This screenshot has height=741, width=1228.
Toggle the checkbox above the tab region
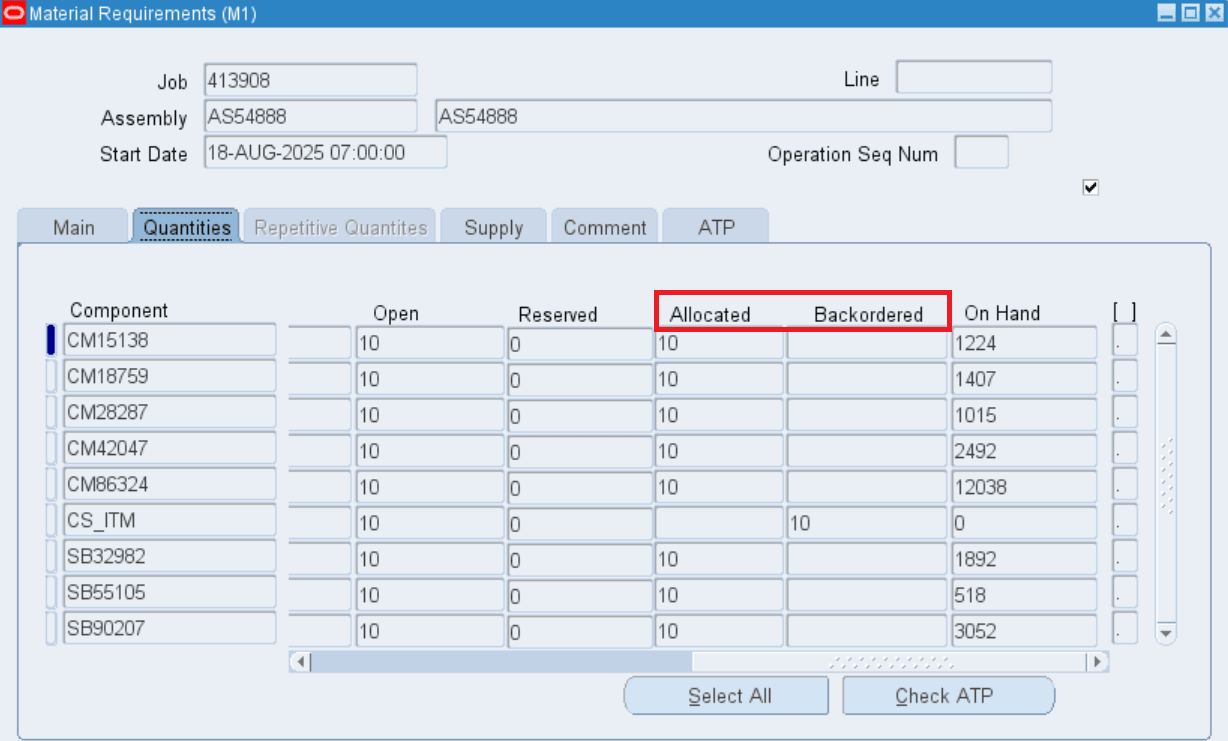(1090, 187)
